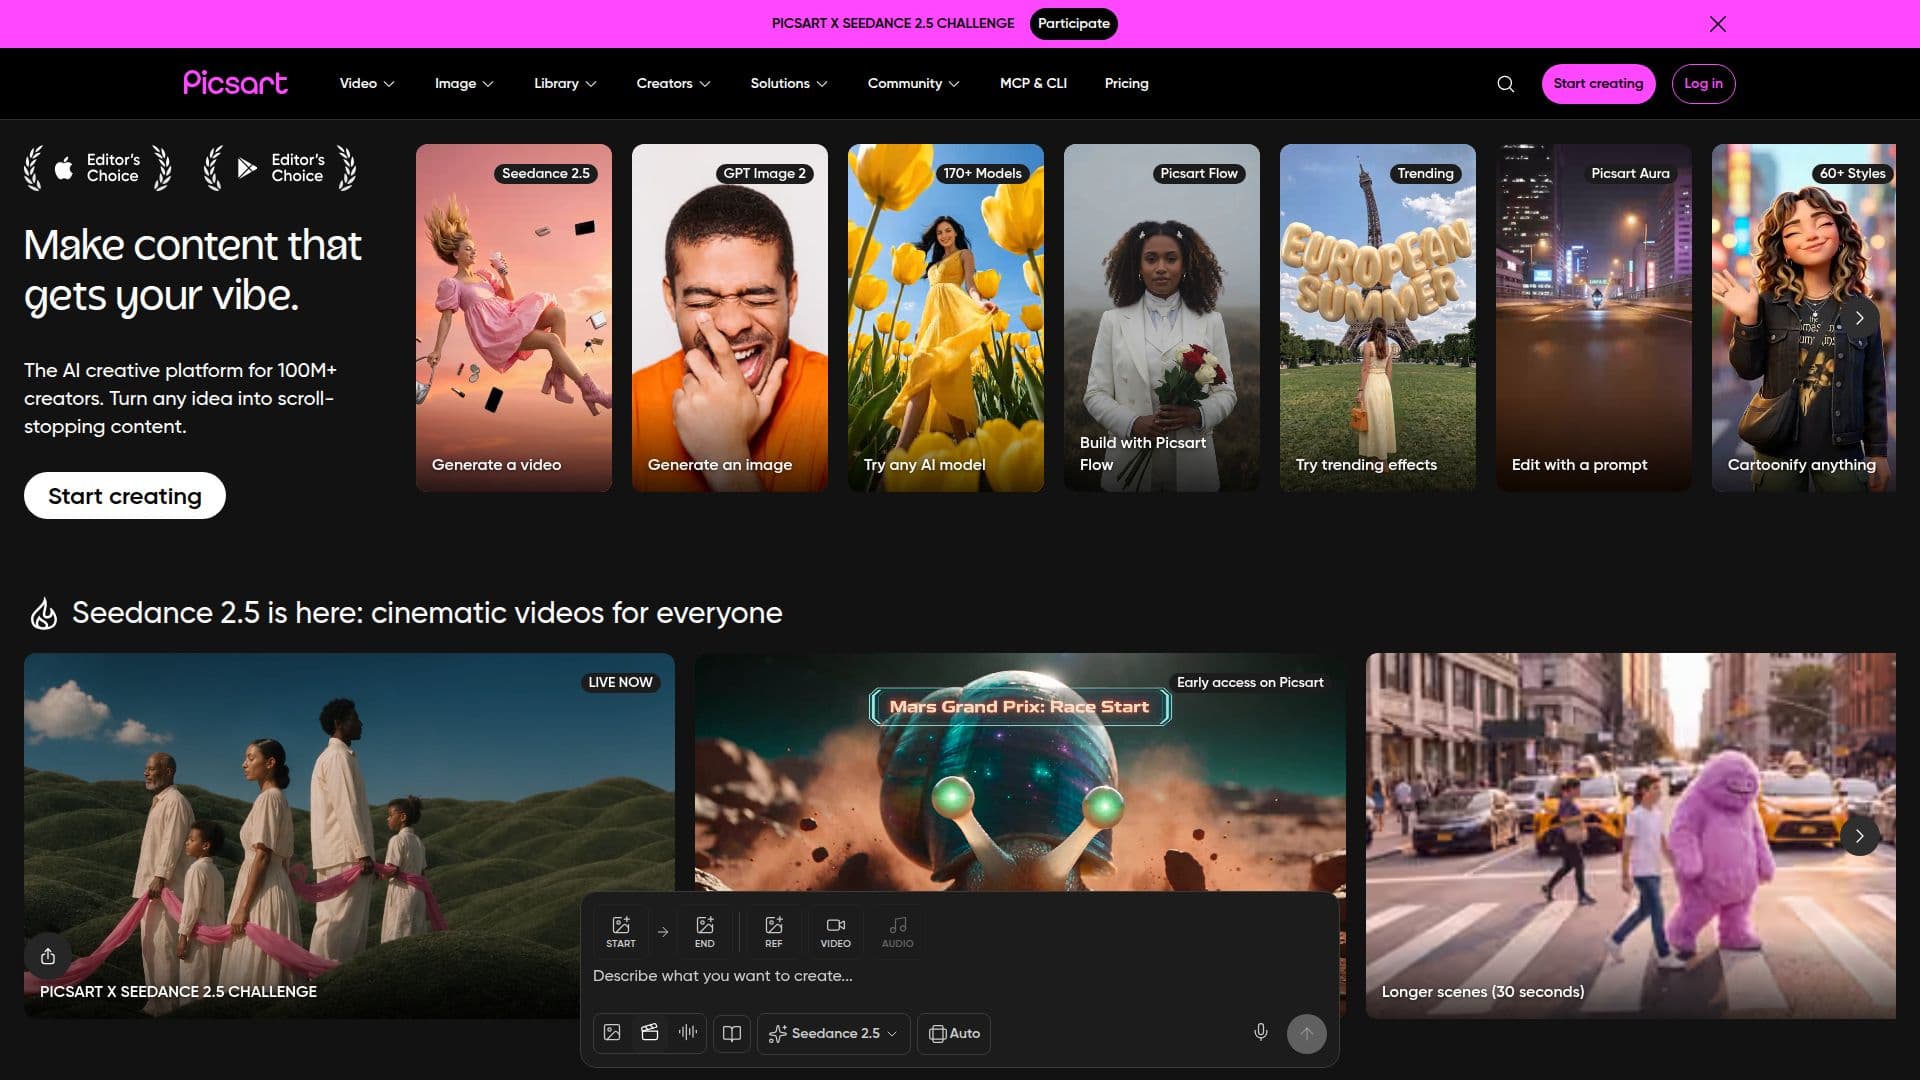1920x1080 pixels.
Task: Click the white Start creating button in the hero
Action: coord(125,496)
